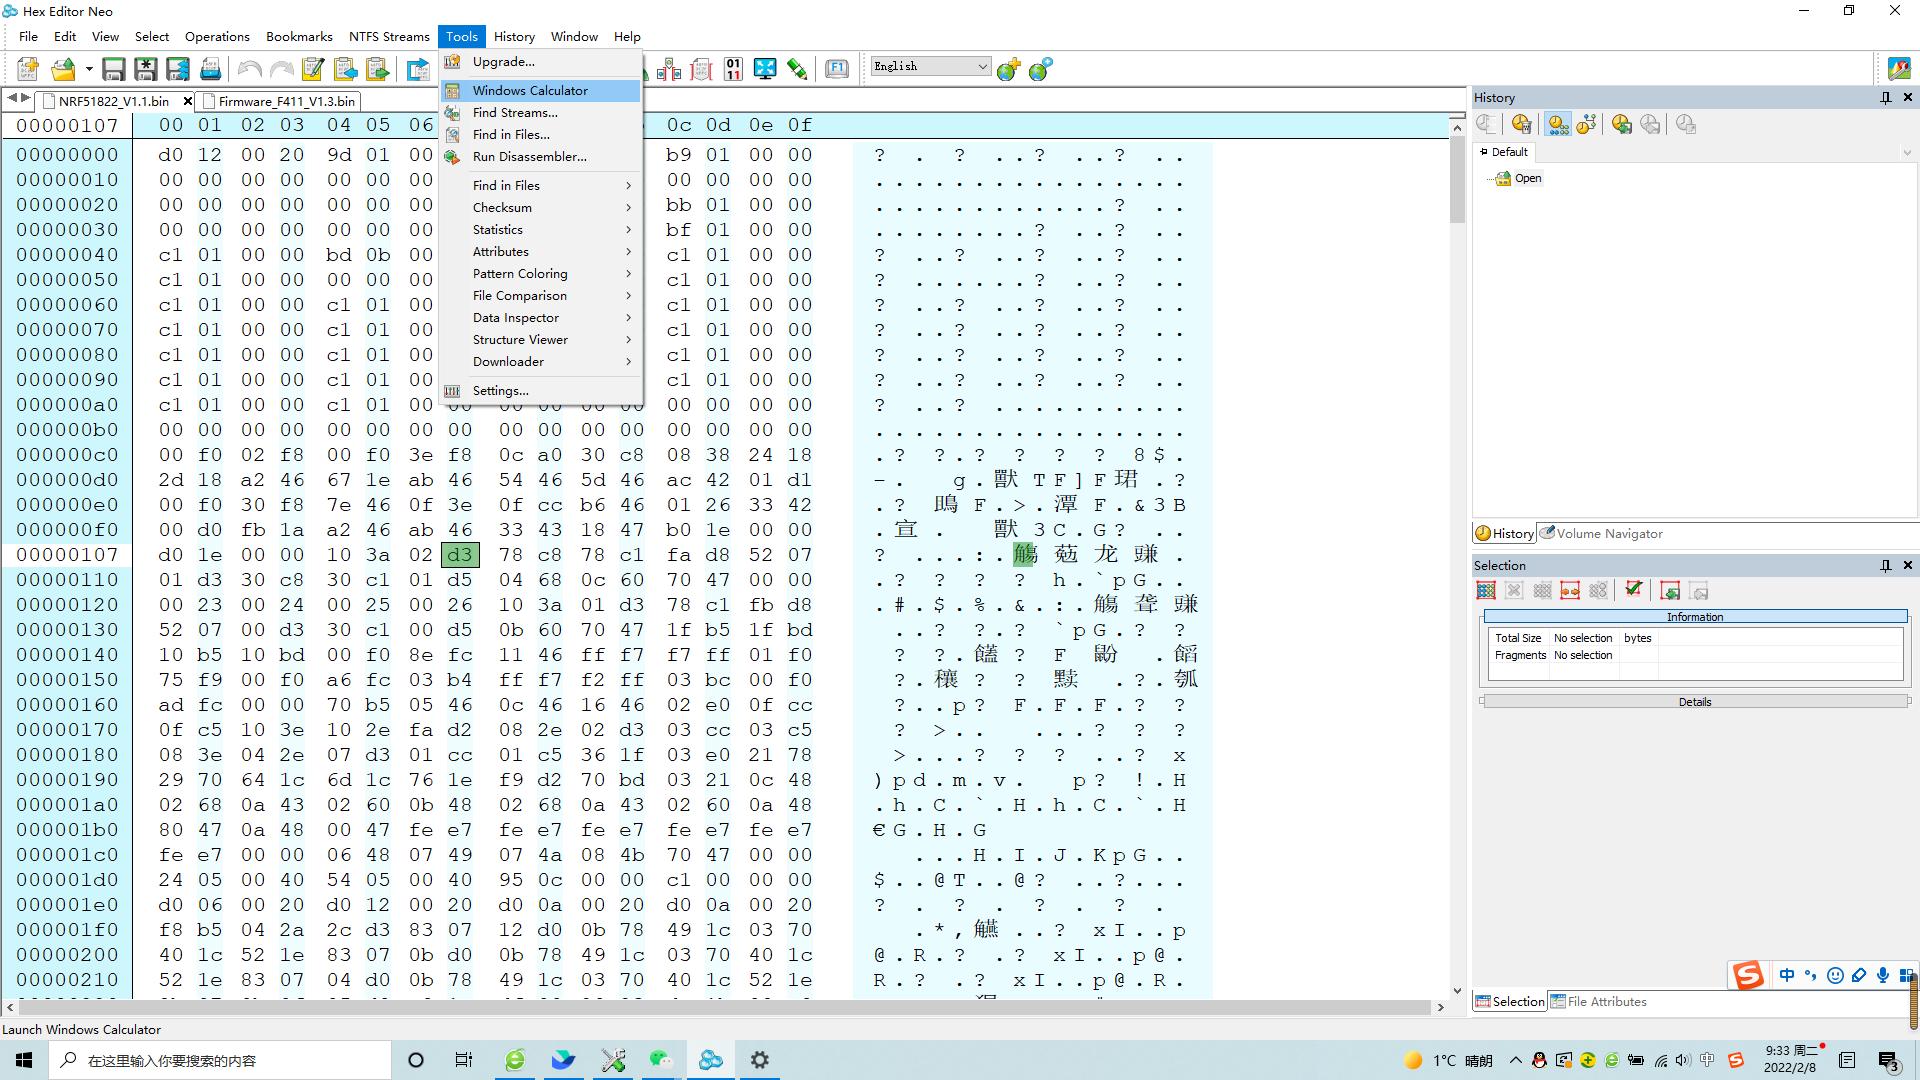Click the taskbar search box

[220, 1060]
